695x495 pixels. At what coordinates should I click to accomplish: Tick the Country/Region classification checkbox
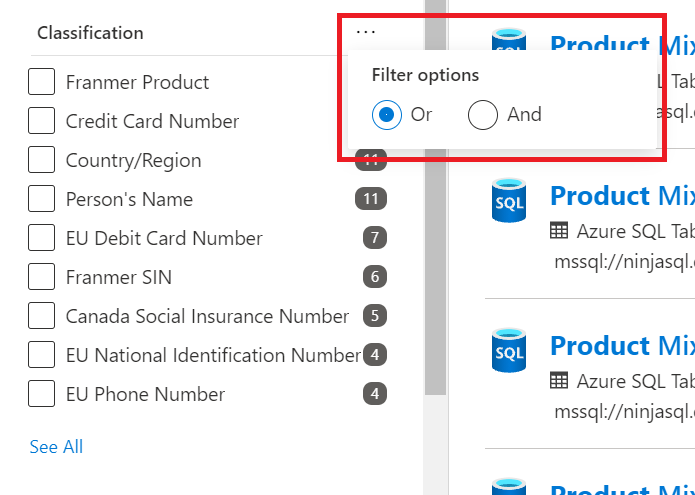(x=42, y=160)
